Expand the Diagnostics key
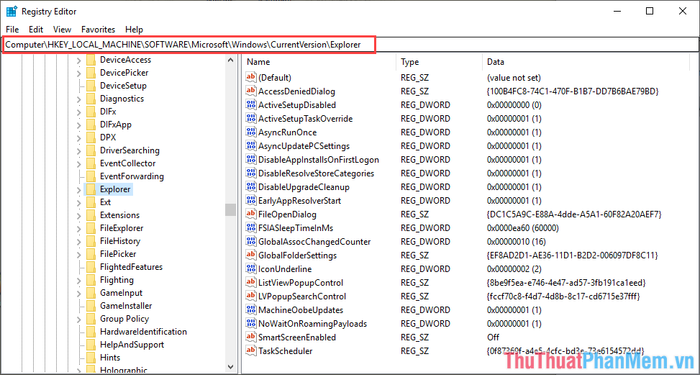The image size is (700, 375). tap(79, 99)
